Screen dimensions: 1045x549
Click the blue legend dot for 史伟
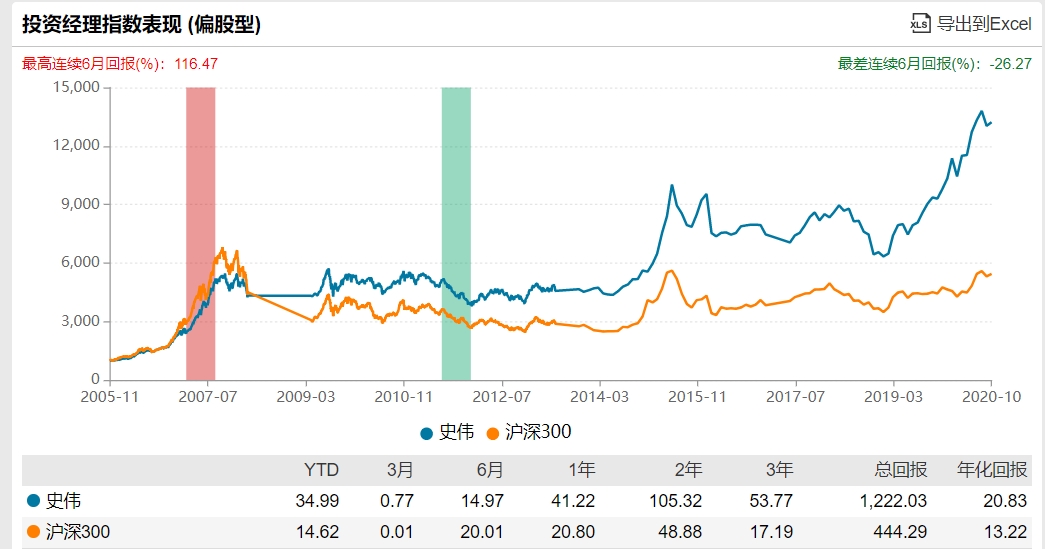(x=427, y=434)
